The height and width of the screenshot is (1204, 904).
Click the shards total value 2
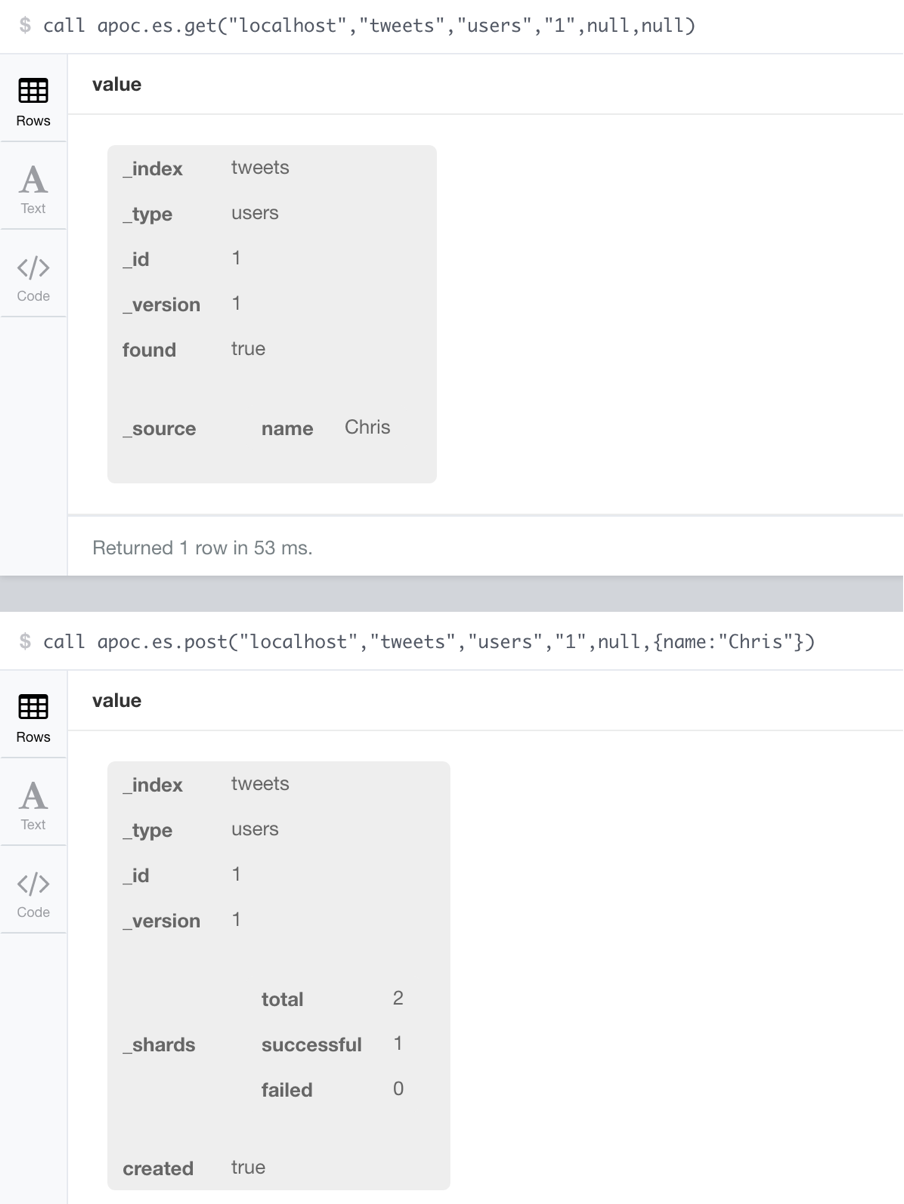point(398,998)
